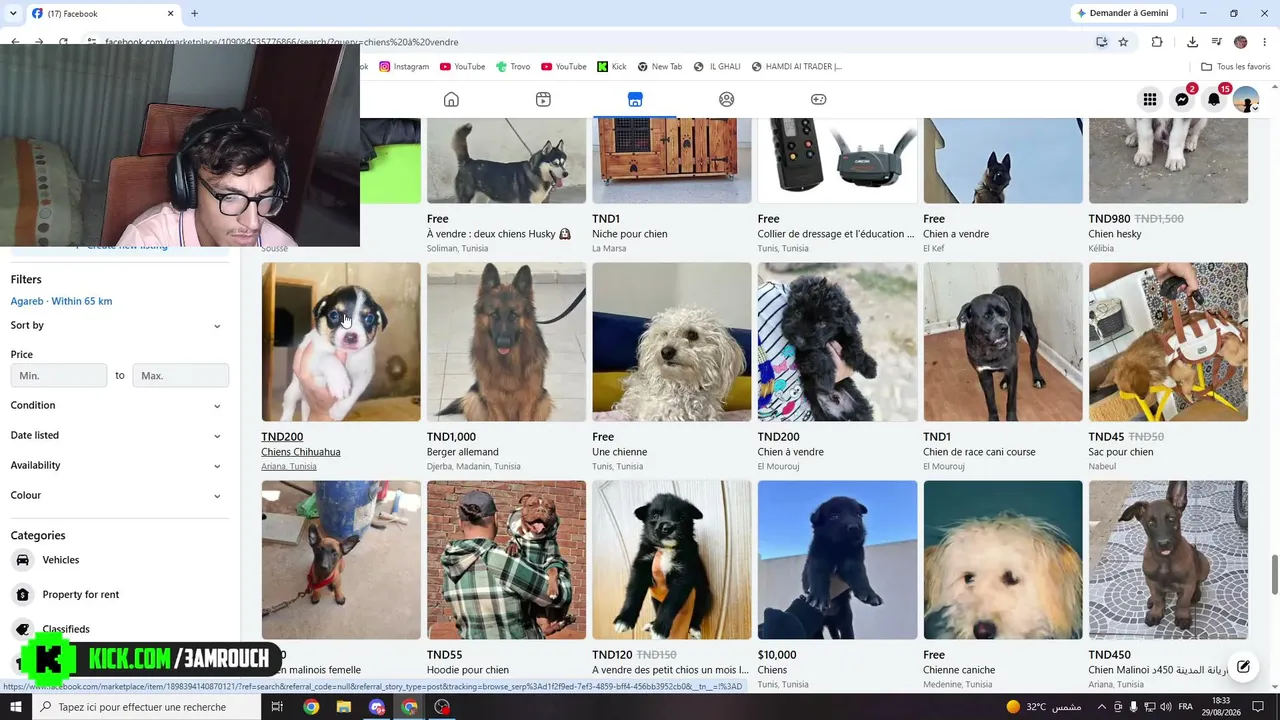Click the Property for rent category icon
This screenshot has width=1280, height=720.
(22, 594)
